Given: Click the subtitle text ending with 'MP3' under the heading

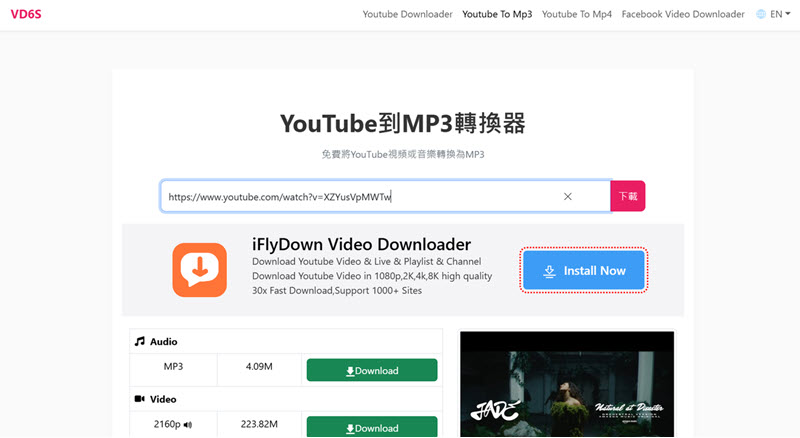Looking at the screenshot, I should tap(403, 154).
